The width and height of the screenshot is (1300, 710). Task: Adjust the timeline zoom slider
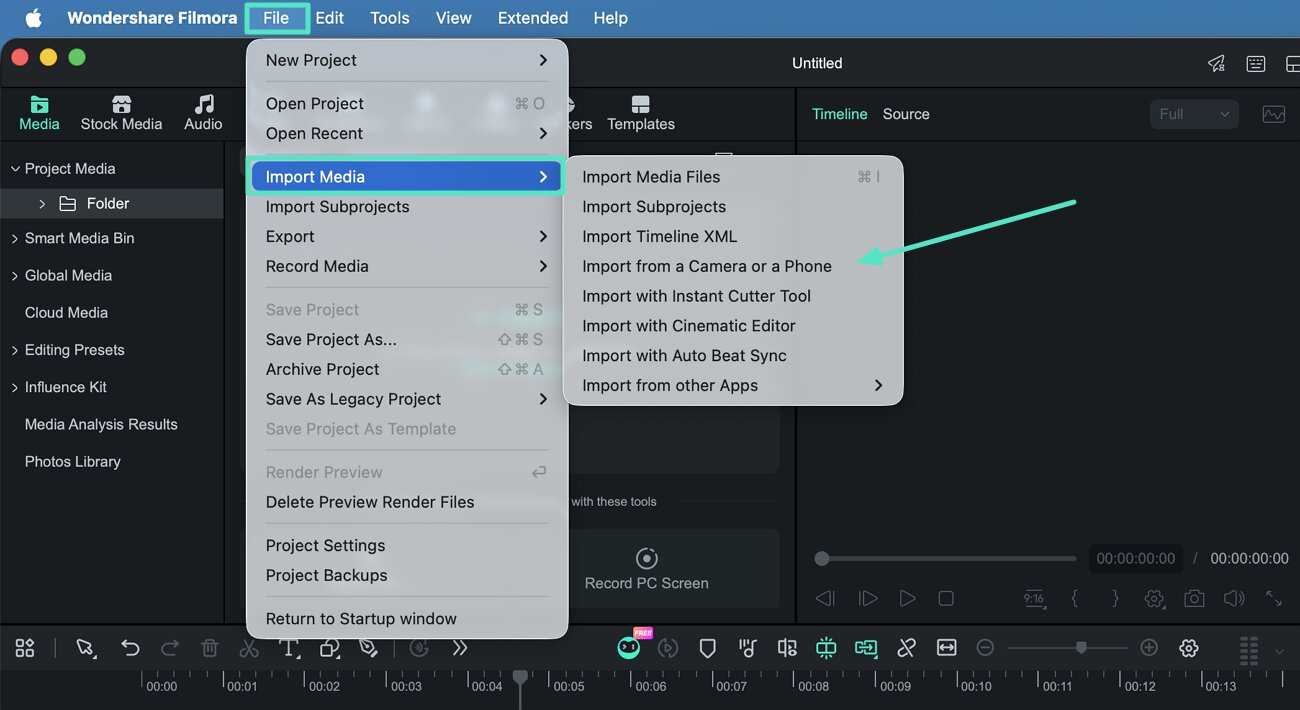(x=1067, y=648)
